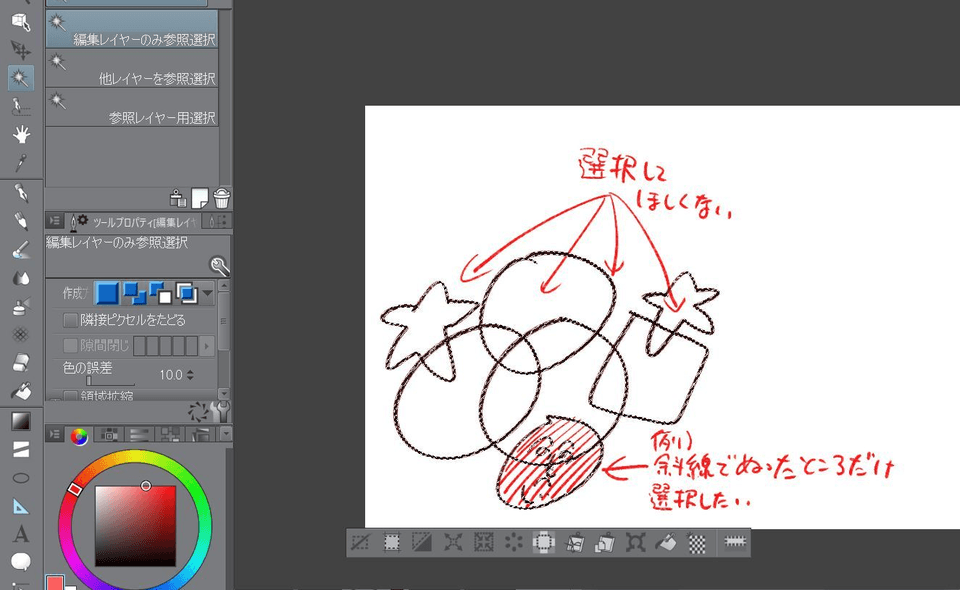Choose Intersect selection mode button

[187, 293]
